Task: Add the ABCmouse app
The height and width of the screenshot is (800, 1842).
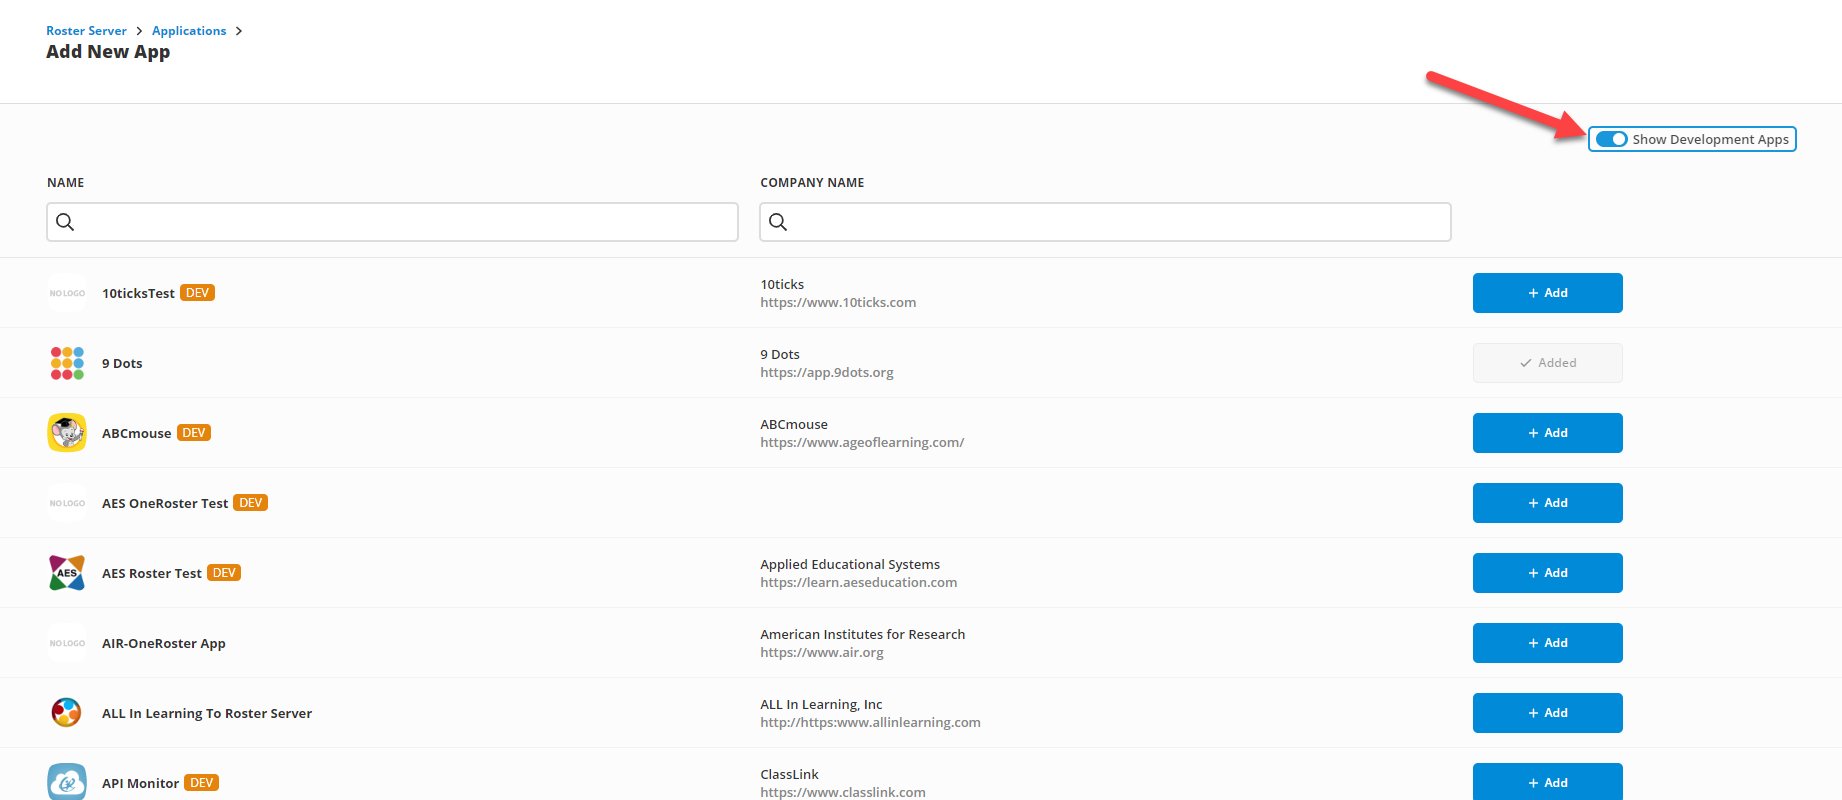Action: click(1547, 433)
